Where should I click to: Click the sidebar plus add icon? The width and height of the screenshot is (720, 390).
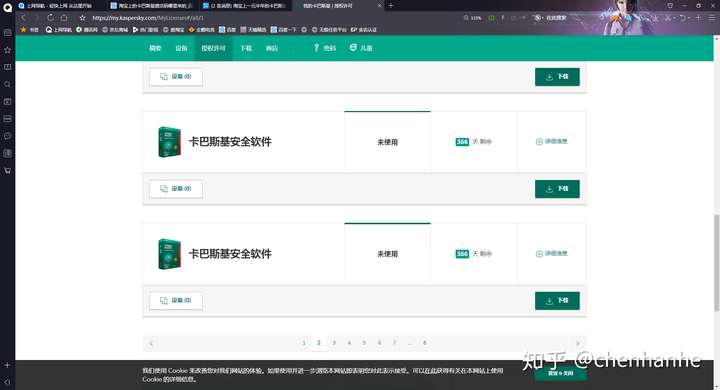7,365
